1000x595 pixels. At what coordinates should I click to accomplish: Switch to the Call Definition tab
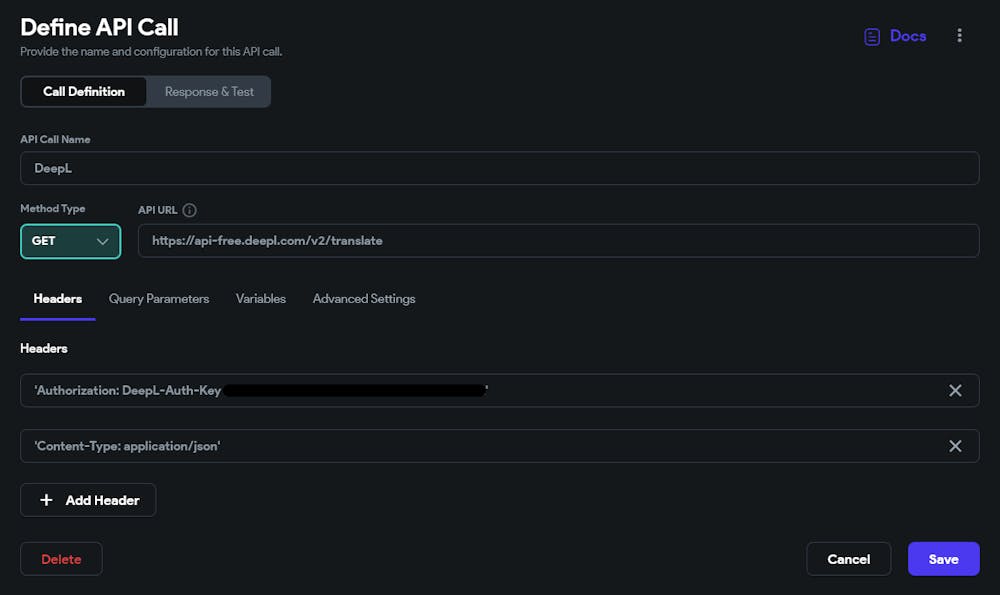[84, 92]
